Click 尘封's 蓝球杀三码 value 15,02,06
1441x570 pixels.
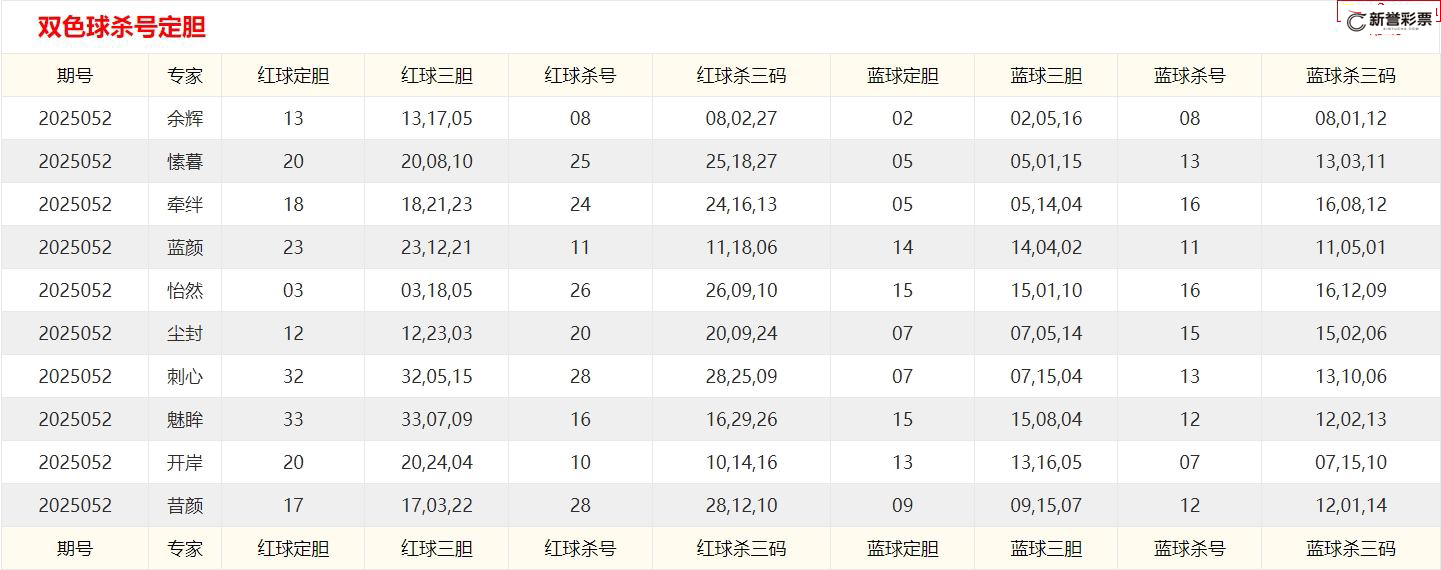tap(1351, 333)
